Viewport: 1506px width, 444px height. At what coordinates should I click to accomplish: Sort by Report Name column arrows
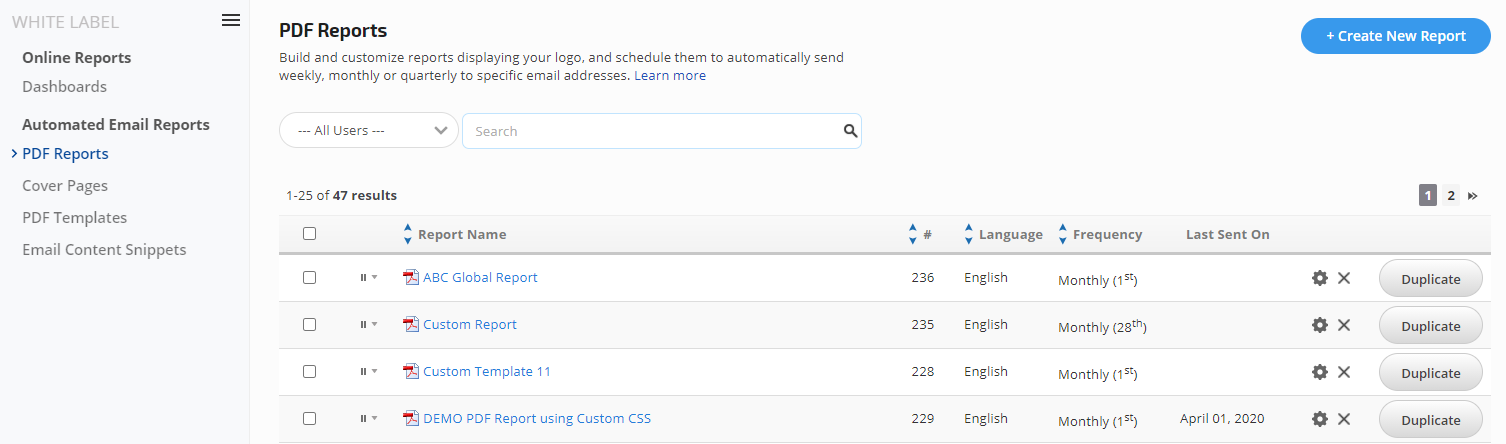407,234
